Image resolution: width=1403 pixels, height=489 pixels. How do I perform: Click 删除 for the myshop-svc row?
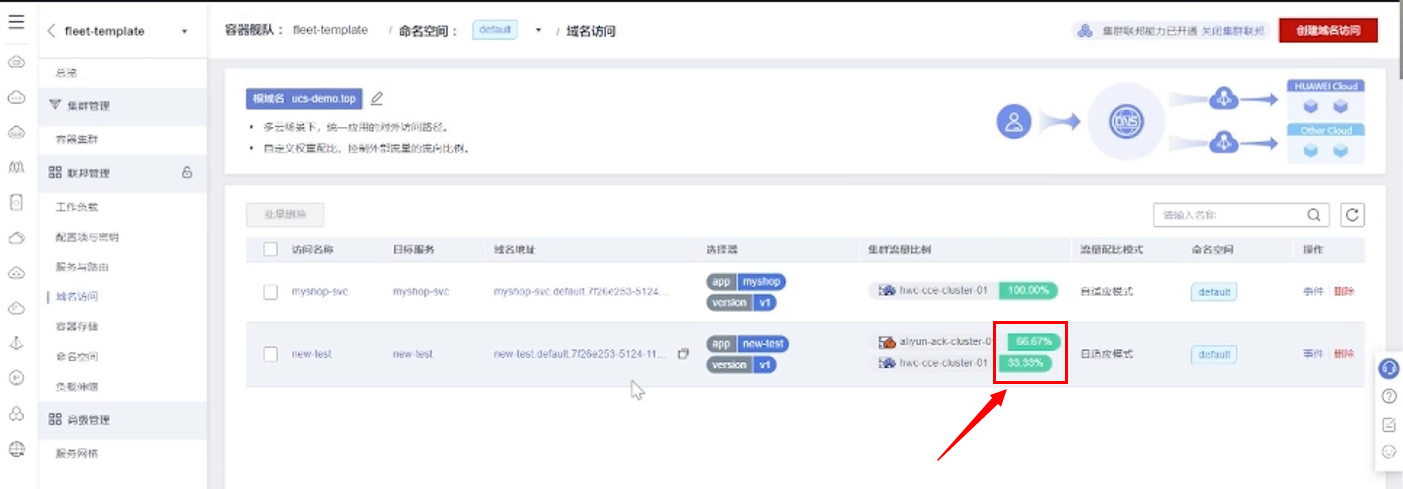(x=1344, y=291)
